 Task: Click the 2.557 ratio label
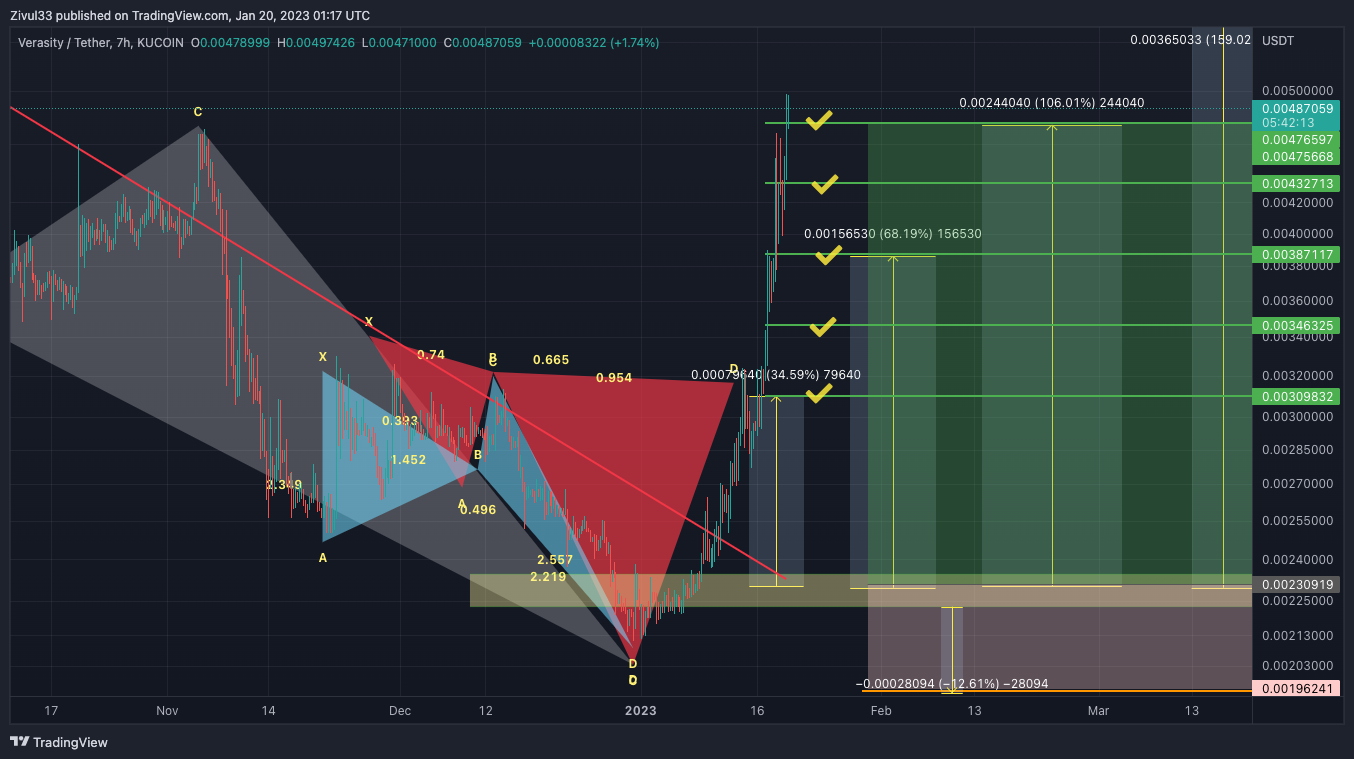click(x=555, y=560)
